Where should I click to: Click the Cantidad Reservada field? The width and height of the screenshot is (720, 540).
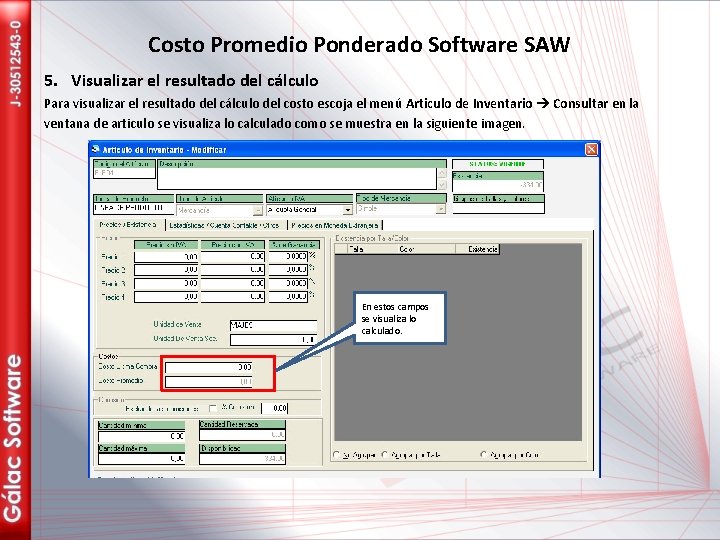coord(242,434)
